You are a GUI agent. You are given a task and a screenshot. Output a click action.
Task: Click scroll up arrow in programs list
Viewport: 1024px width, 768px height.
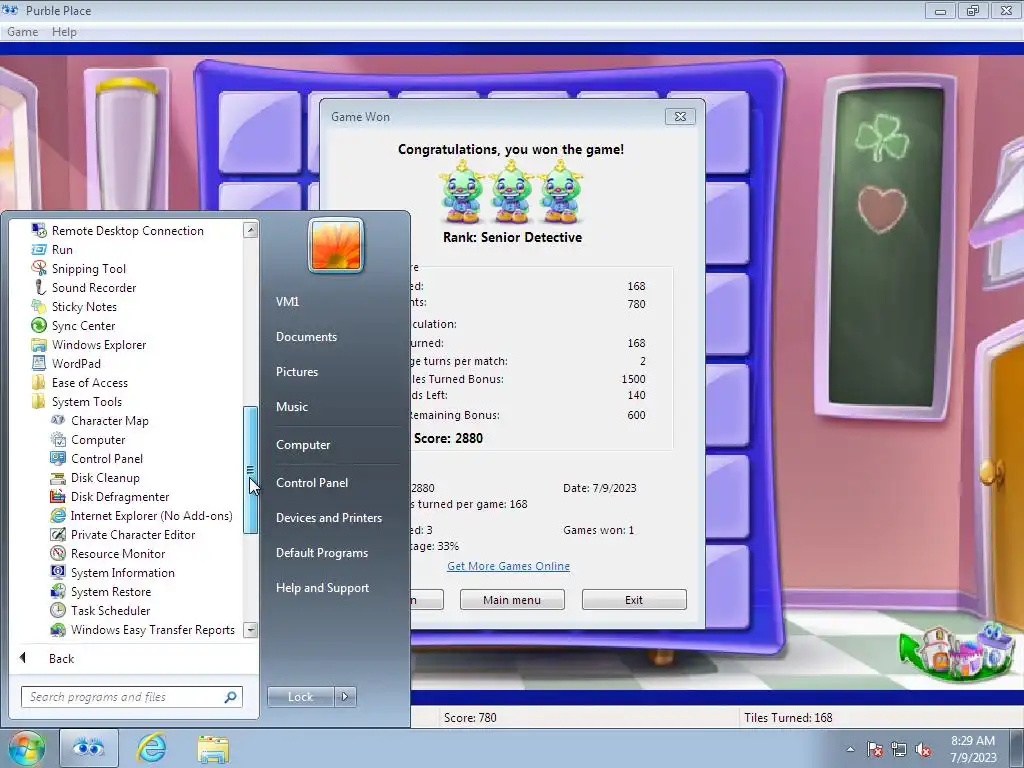250,230
